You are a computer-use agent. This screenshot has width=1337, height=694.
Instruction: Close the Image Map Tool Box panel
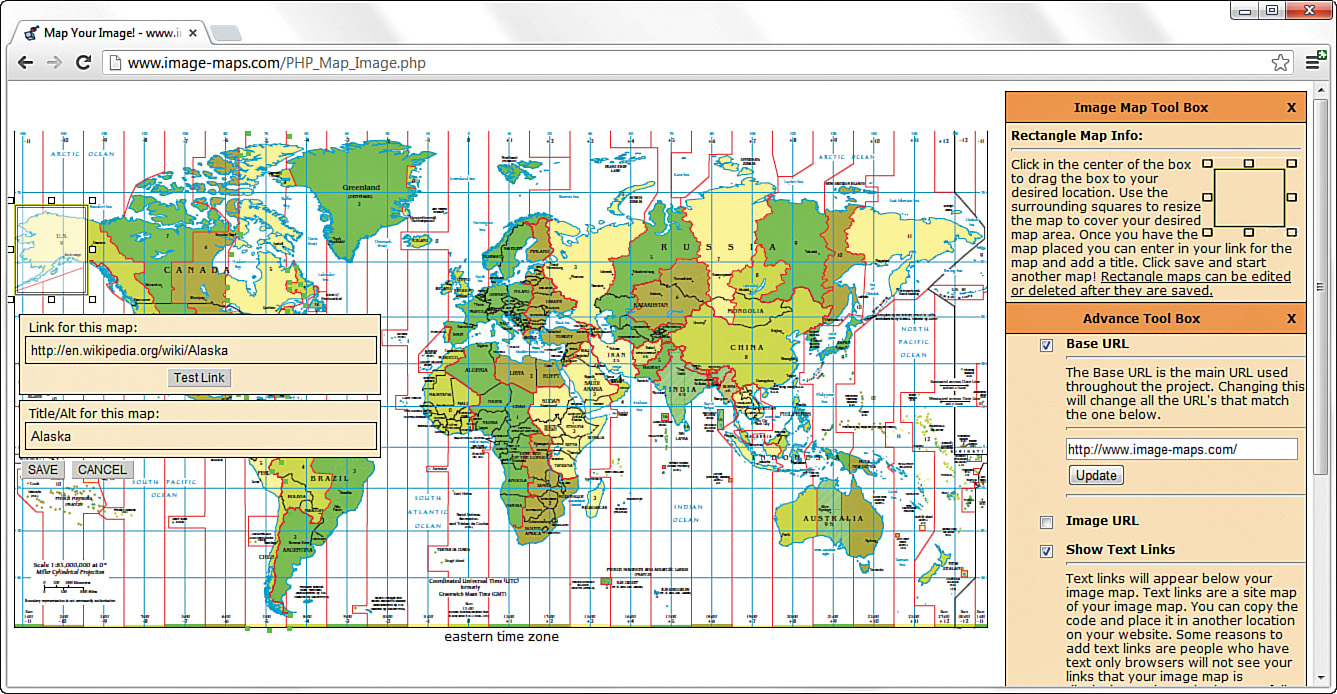(x=1291, y=107)
